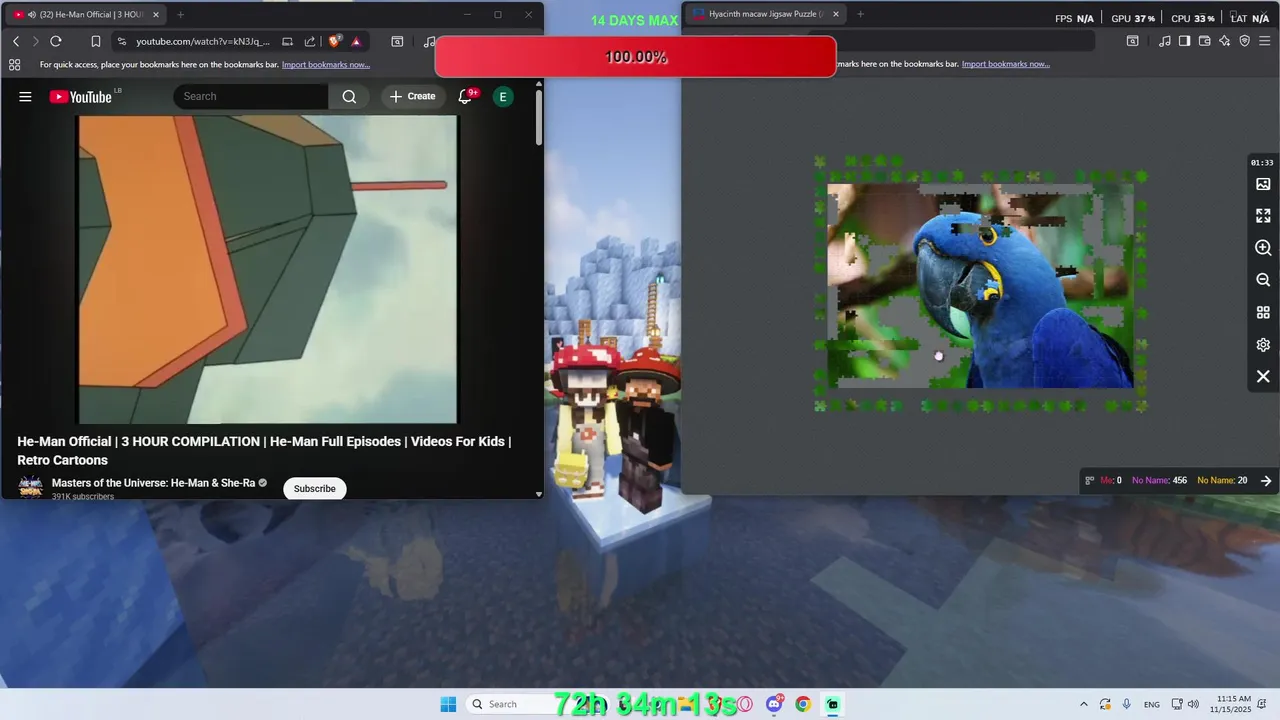Go forward in YouTube browser window
1280x720 pixels.
coord(35,41)
